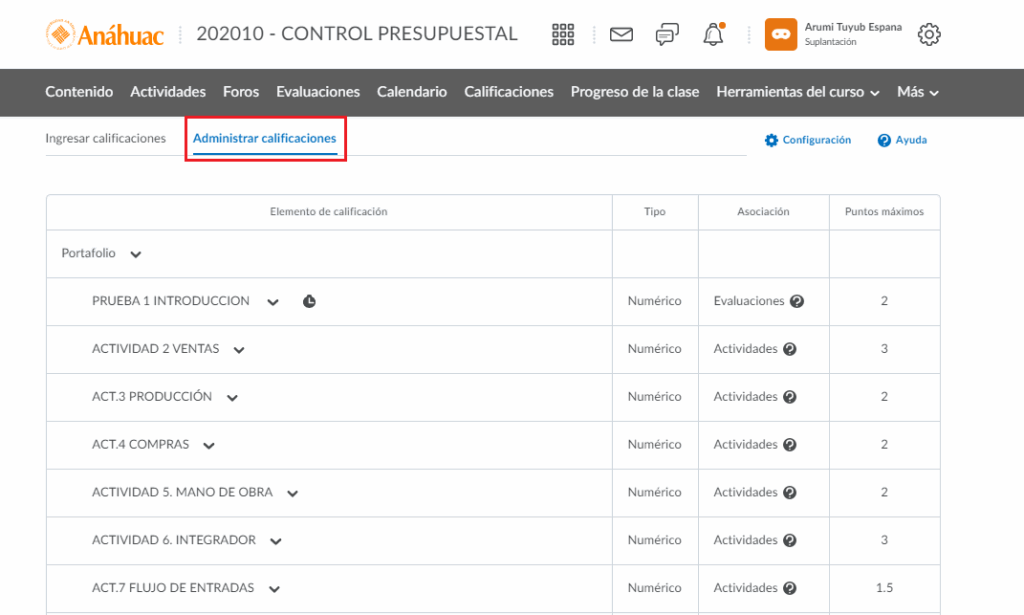Screen dimensions: 1024x615
Task: Click clock icon next to PRUEBA 1 INTRODUCCION
Action: click(x=309, y=301)
